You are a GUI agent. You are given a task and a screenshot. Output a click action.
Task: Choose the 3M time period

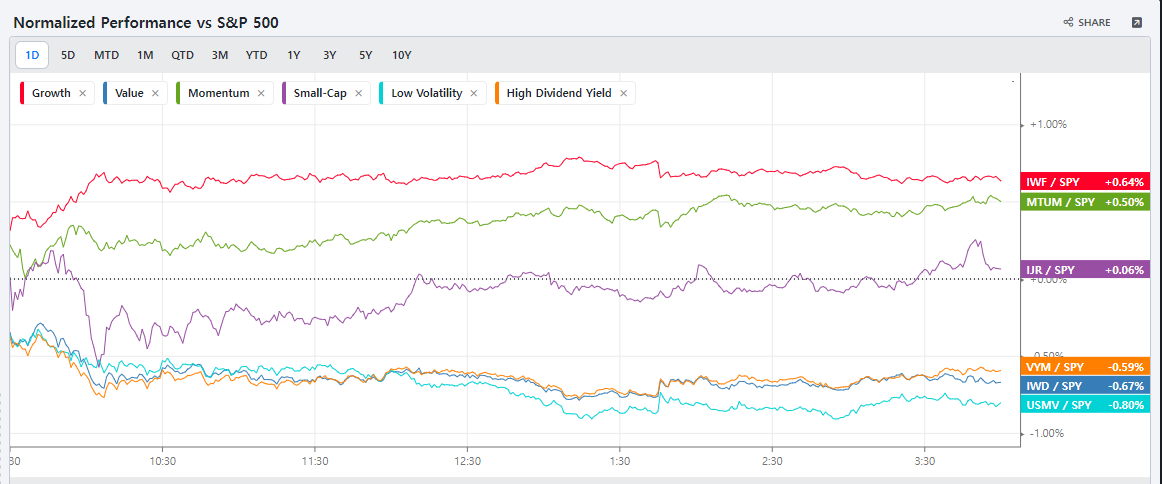click(x=220, y=55)
